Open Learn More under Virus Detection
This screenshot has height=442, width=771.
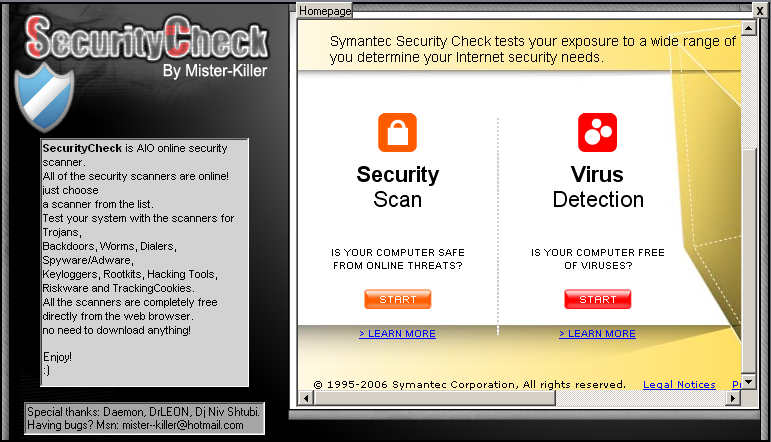point(597,333)
